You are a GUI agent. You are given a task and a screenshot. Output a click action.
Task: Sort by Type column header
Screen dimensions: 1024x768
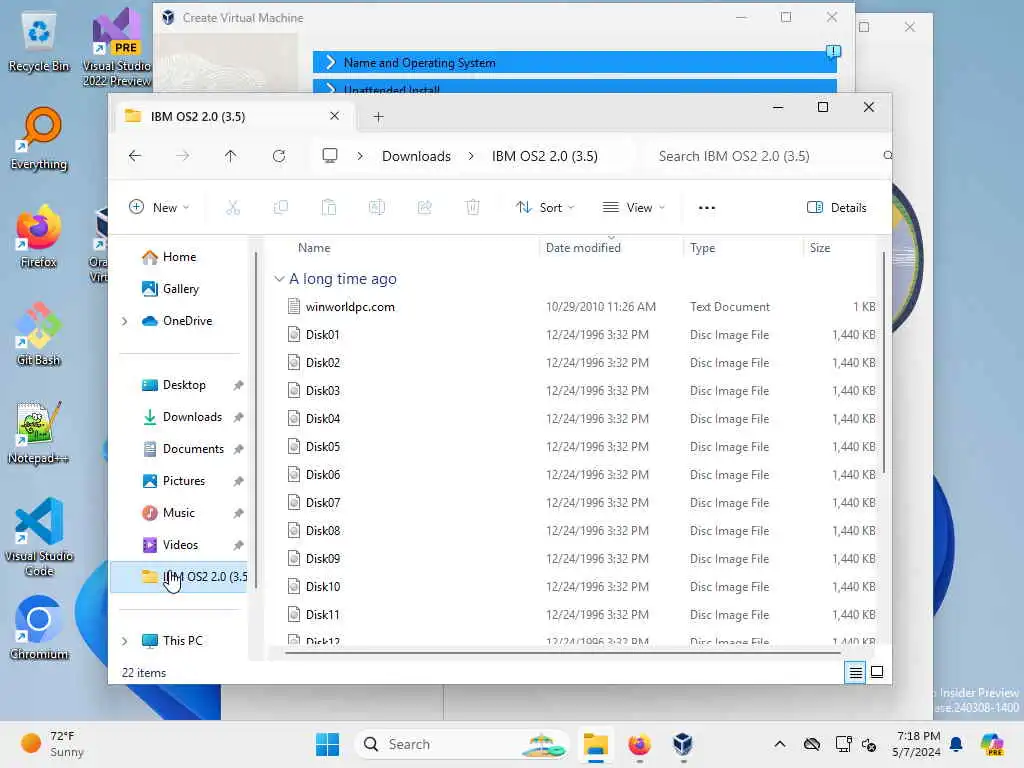click(702, 248)
